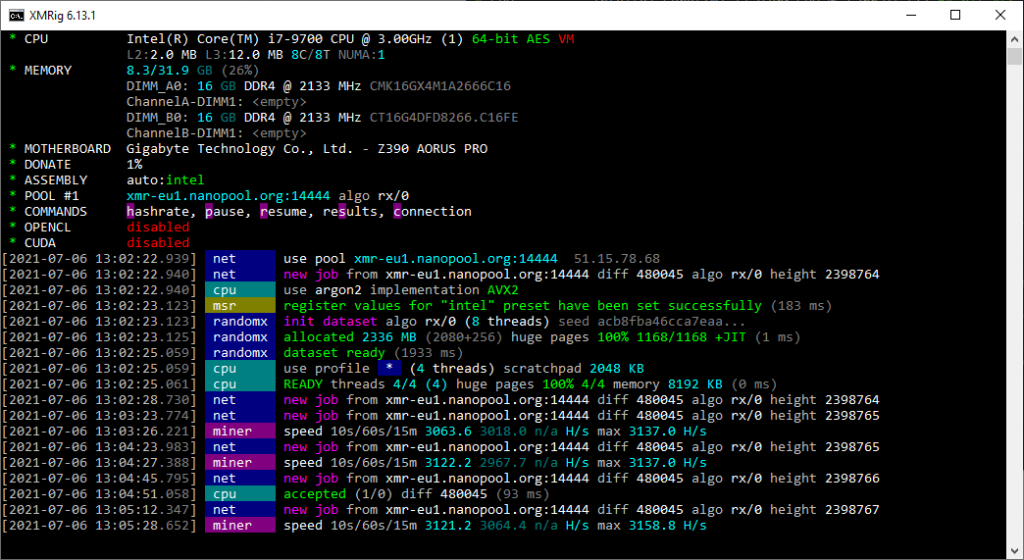Screen dimensions: 1024x560
Task: Click the highlighted c in connection
Action: [x=397, y=211]
